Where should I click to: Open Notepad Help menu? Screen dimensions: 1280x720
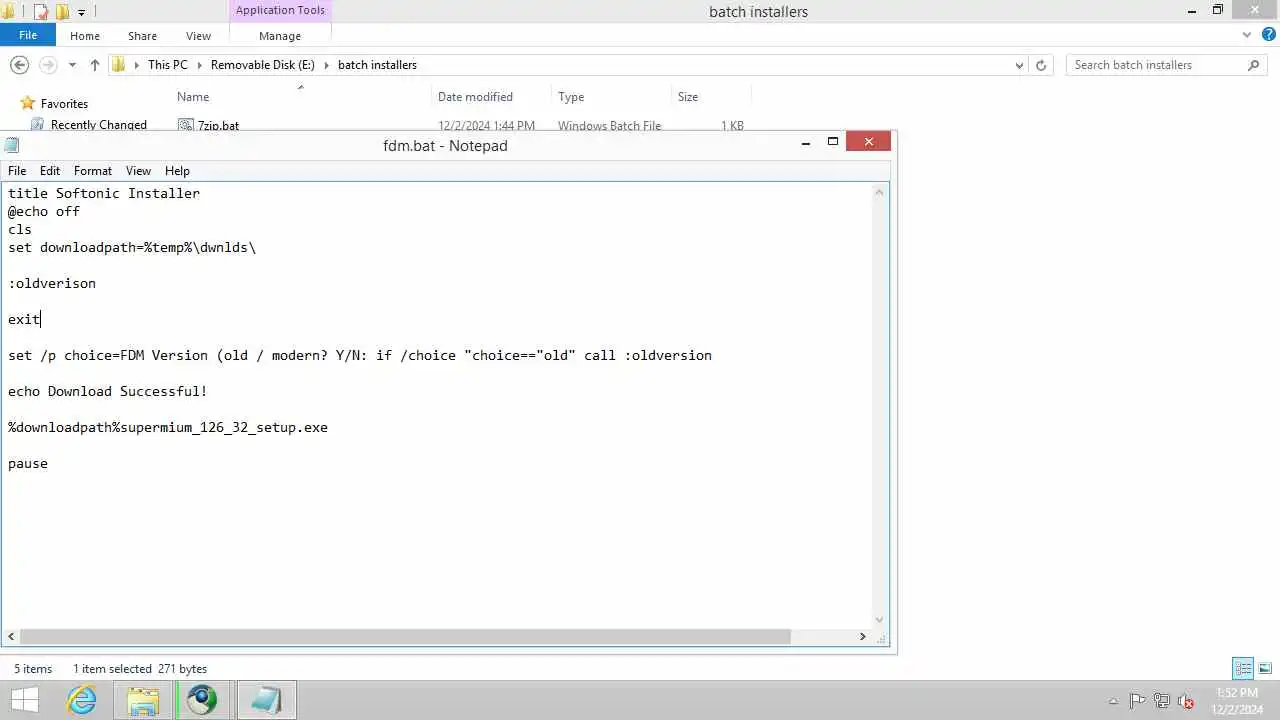click(177, 171)
